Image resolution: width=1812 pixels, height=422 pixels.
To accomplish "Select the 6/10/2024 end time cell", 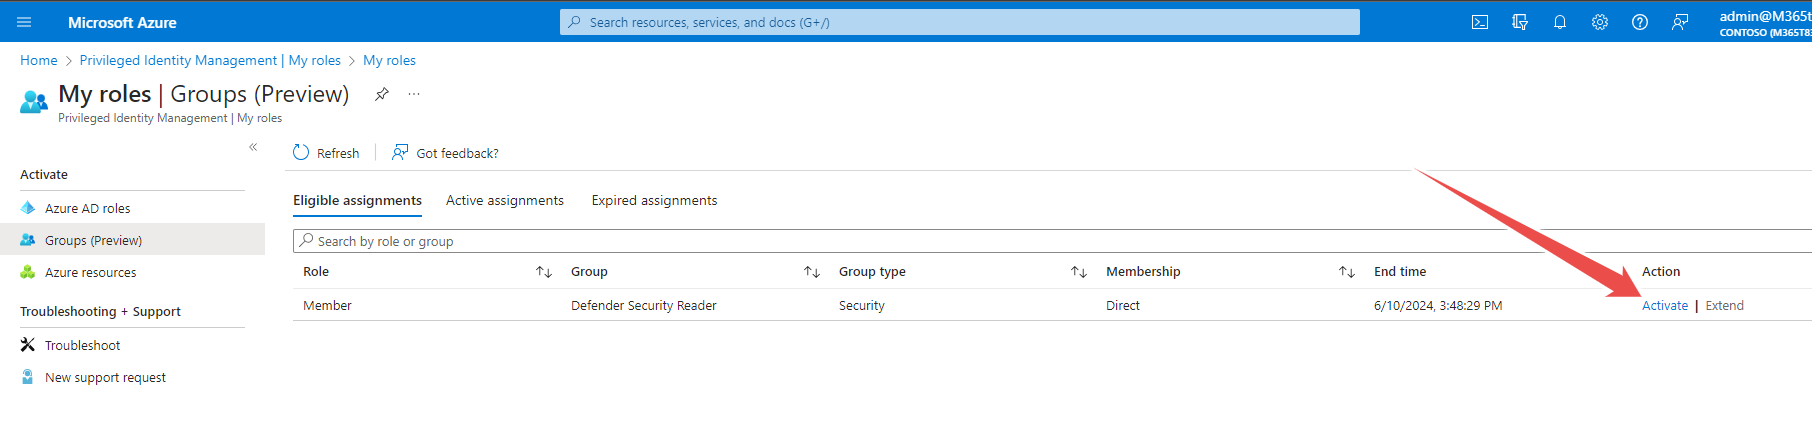I will pyautogui.click(x=1438, y=306).
